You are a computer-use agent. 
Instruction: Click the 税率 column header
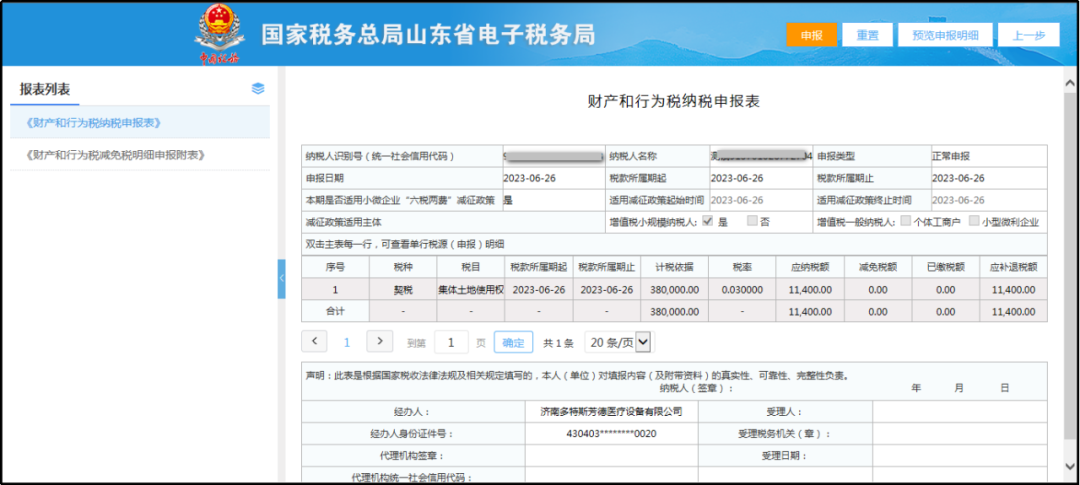coord(742,267)
